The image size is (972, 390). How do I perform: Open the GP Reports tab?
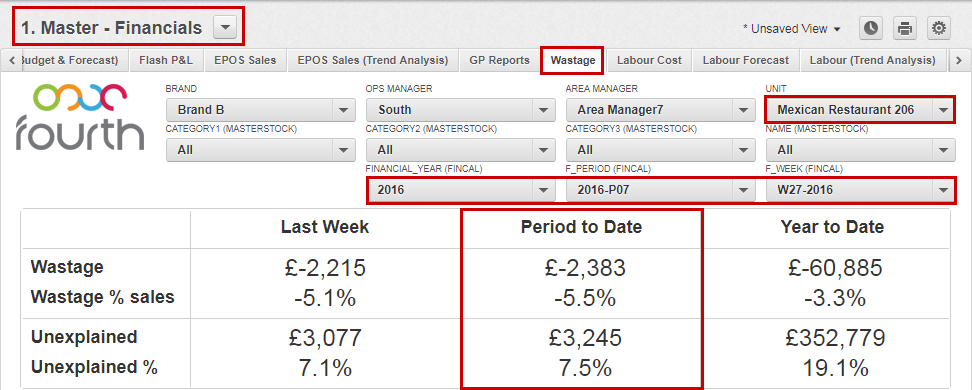tap(500, 60)
